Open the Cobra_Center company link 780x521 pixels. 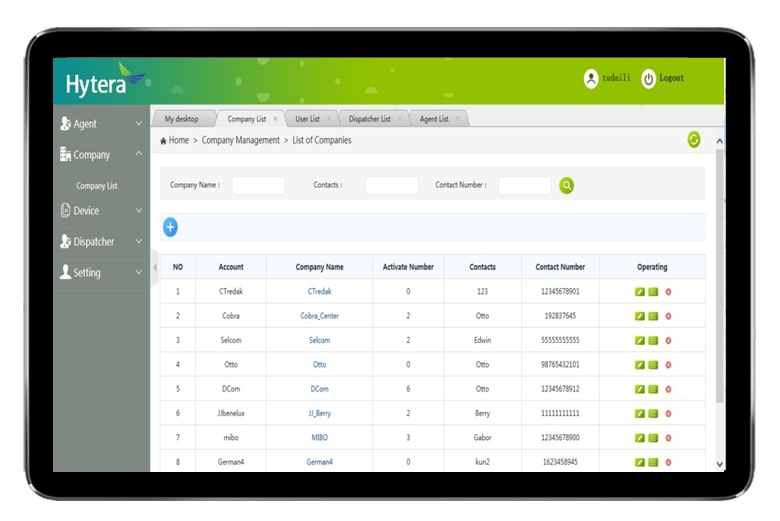[x=319, y=316]
